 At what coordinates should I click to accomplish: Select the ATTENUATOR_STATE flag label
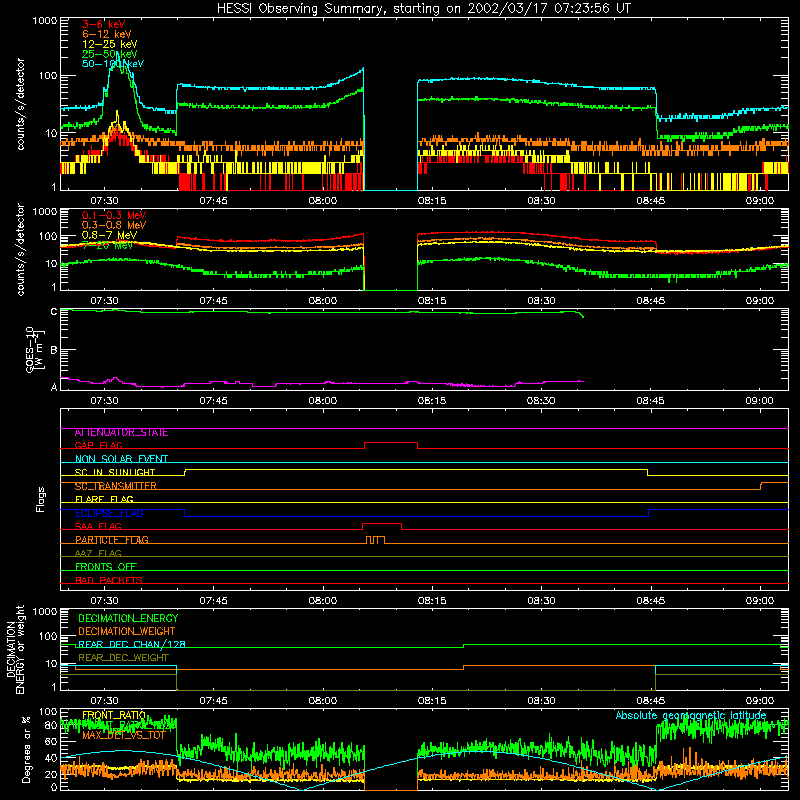121,433
